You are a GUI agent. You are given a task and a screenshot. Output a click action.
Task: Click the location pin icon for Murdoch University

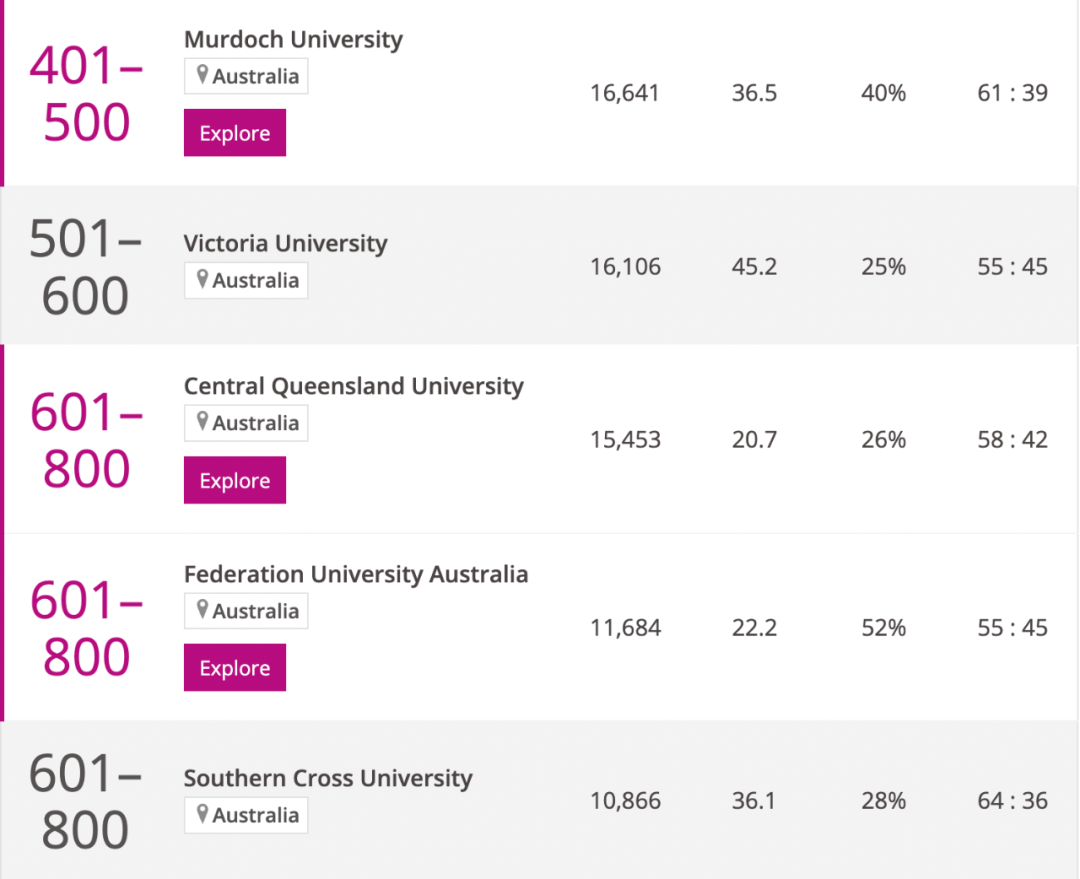(202, 76)
